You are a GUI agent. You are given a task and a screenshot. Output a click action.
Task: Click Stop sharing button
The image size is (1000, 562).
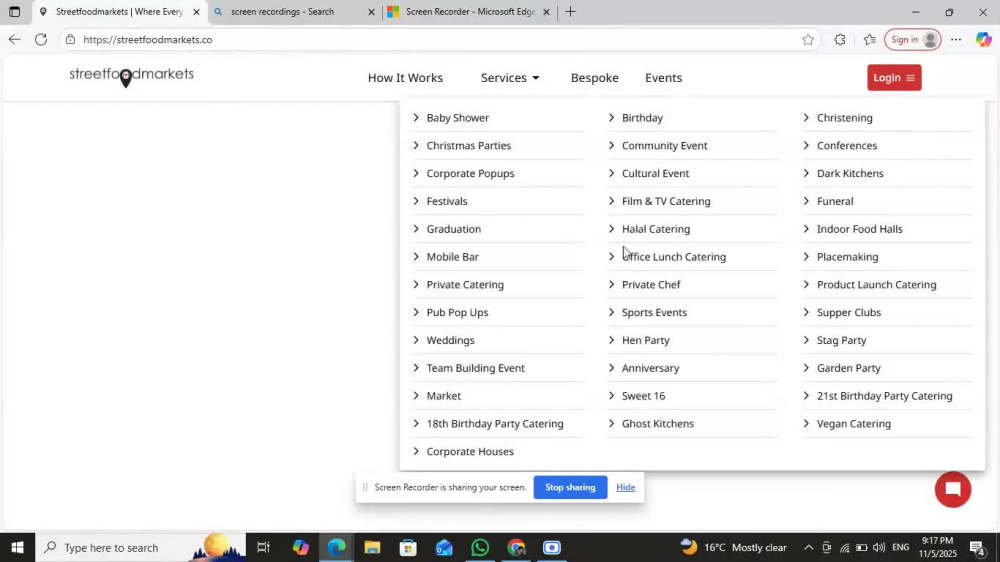click(x=570, y=487)
